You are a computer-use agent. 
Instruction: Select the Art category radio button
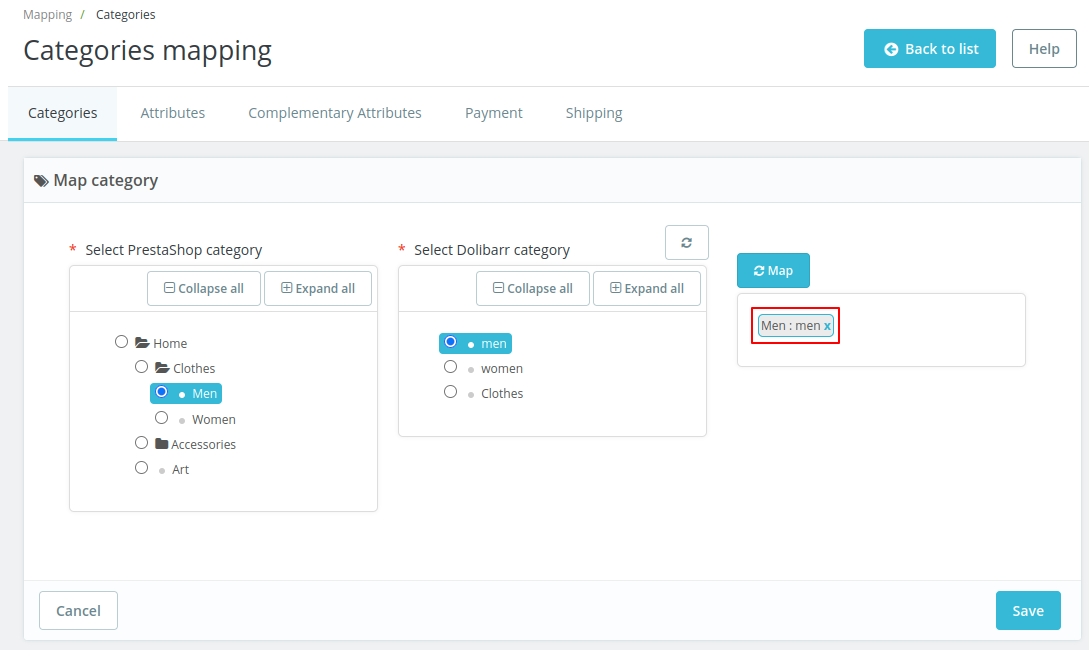click(x=142, y=468)
